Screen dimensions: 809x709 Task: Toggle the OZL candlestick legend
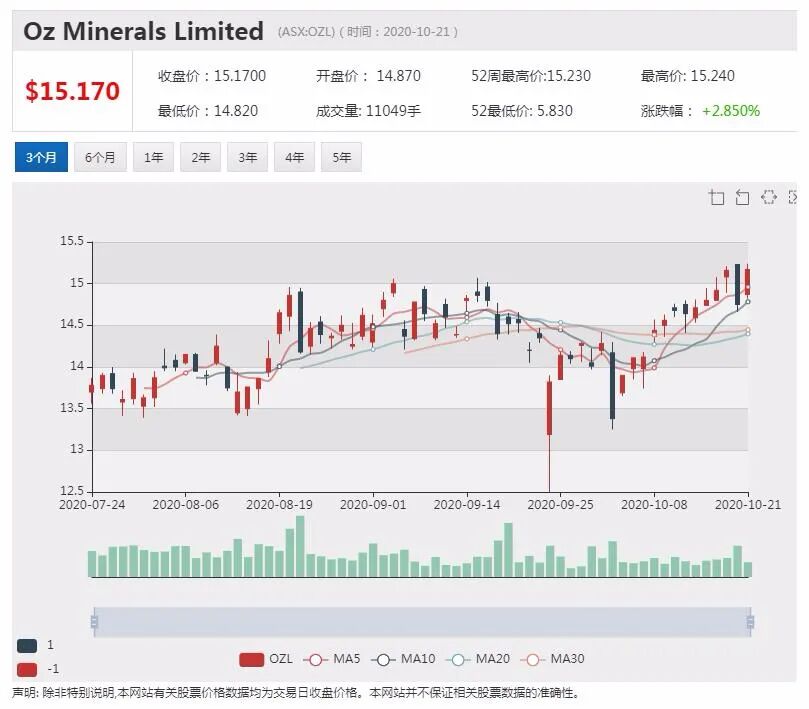tap(266, 659)
